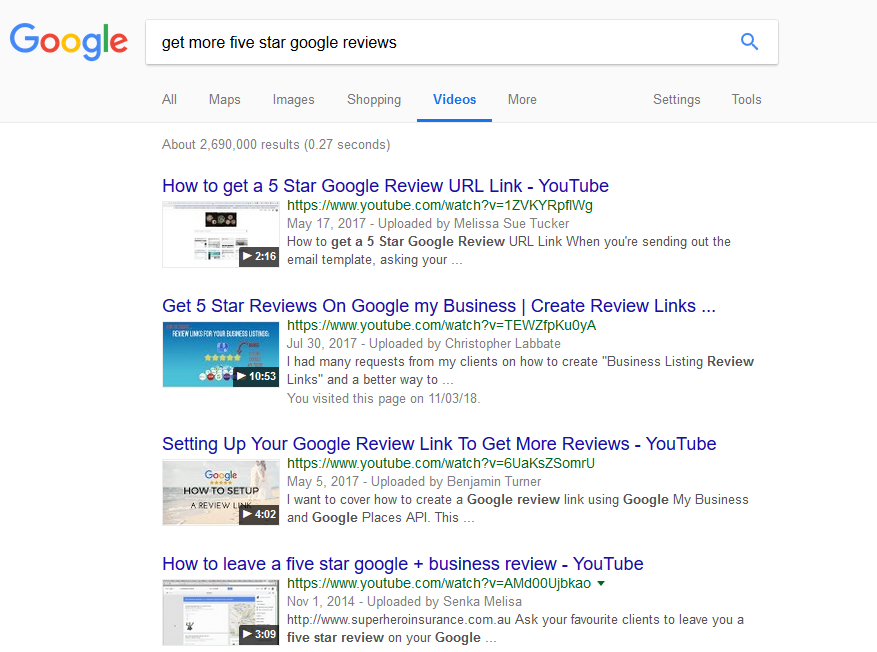The width and height of the screenshot is (877, 652).
Task: Switch to the All tab
Action: (169, 100)
